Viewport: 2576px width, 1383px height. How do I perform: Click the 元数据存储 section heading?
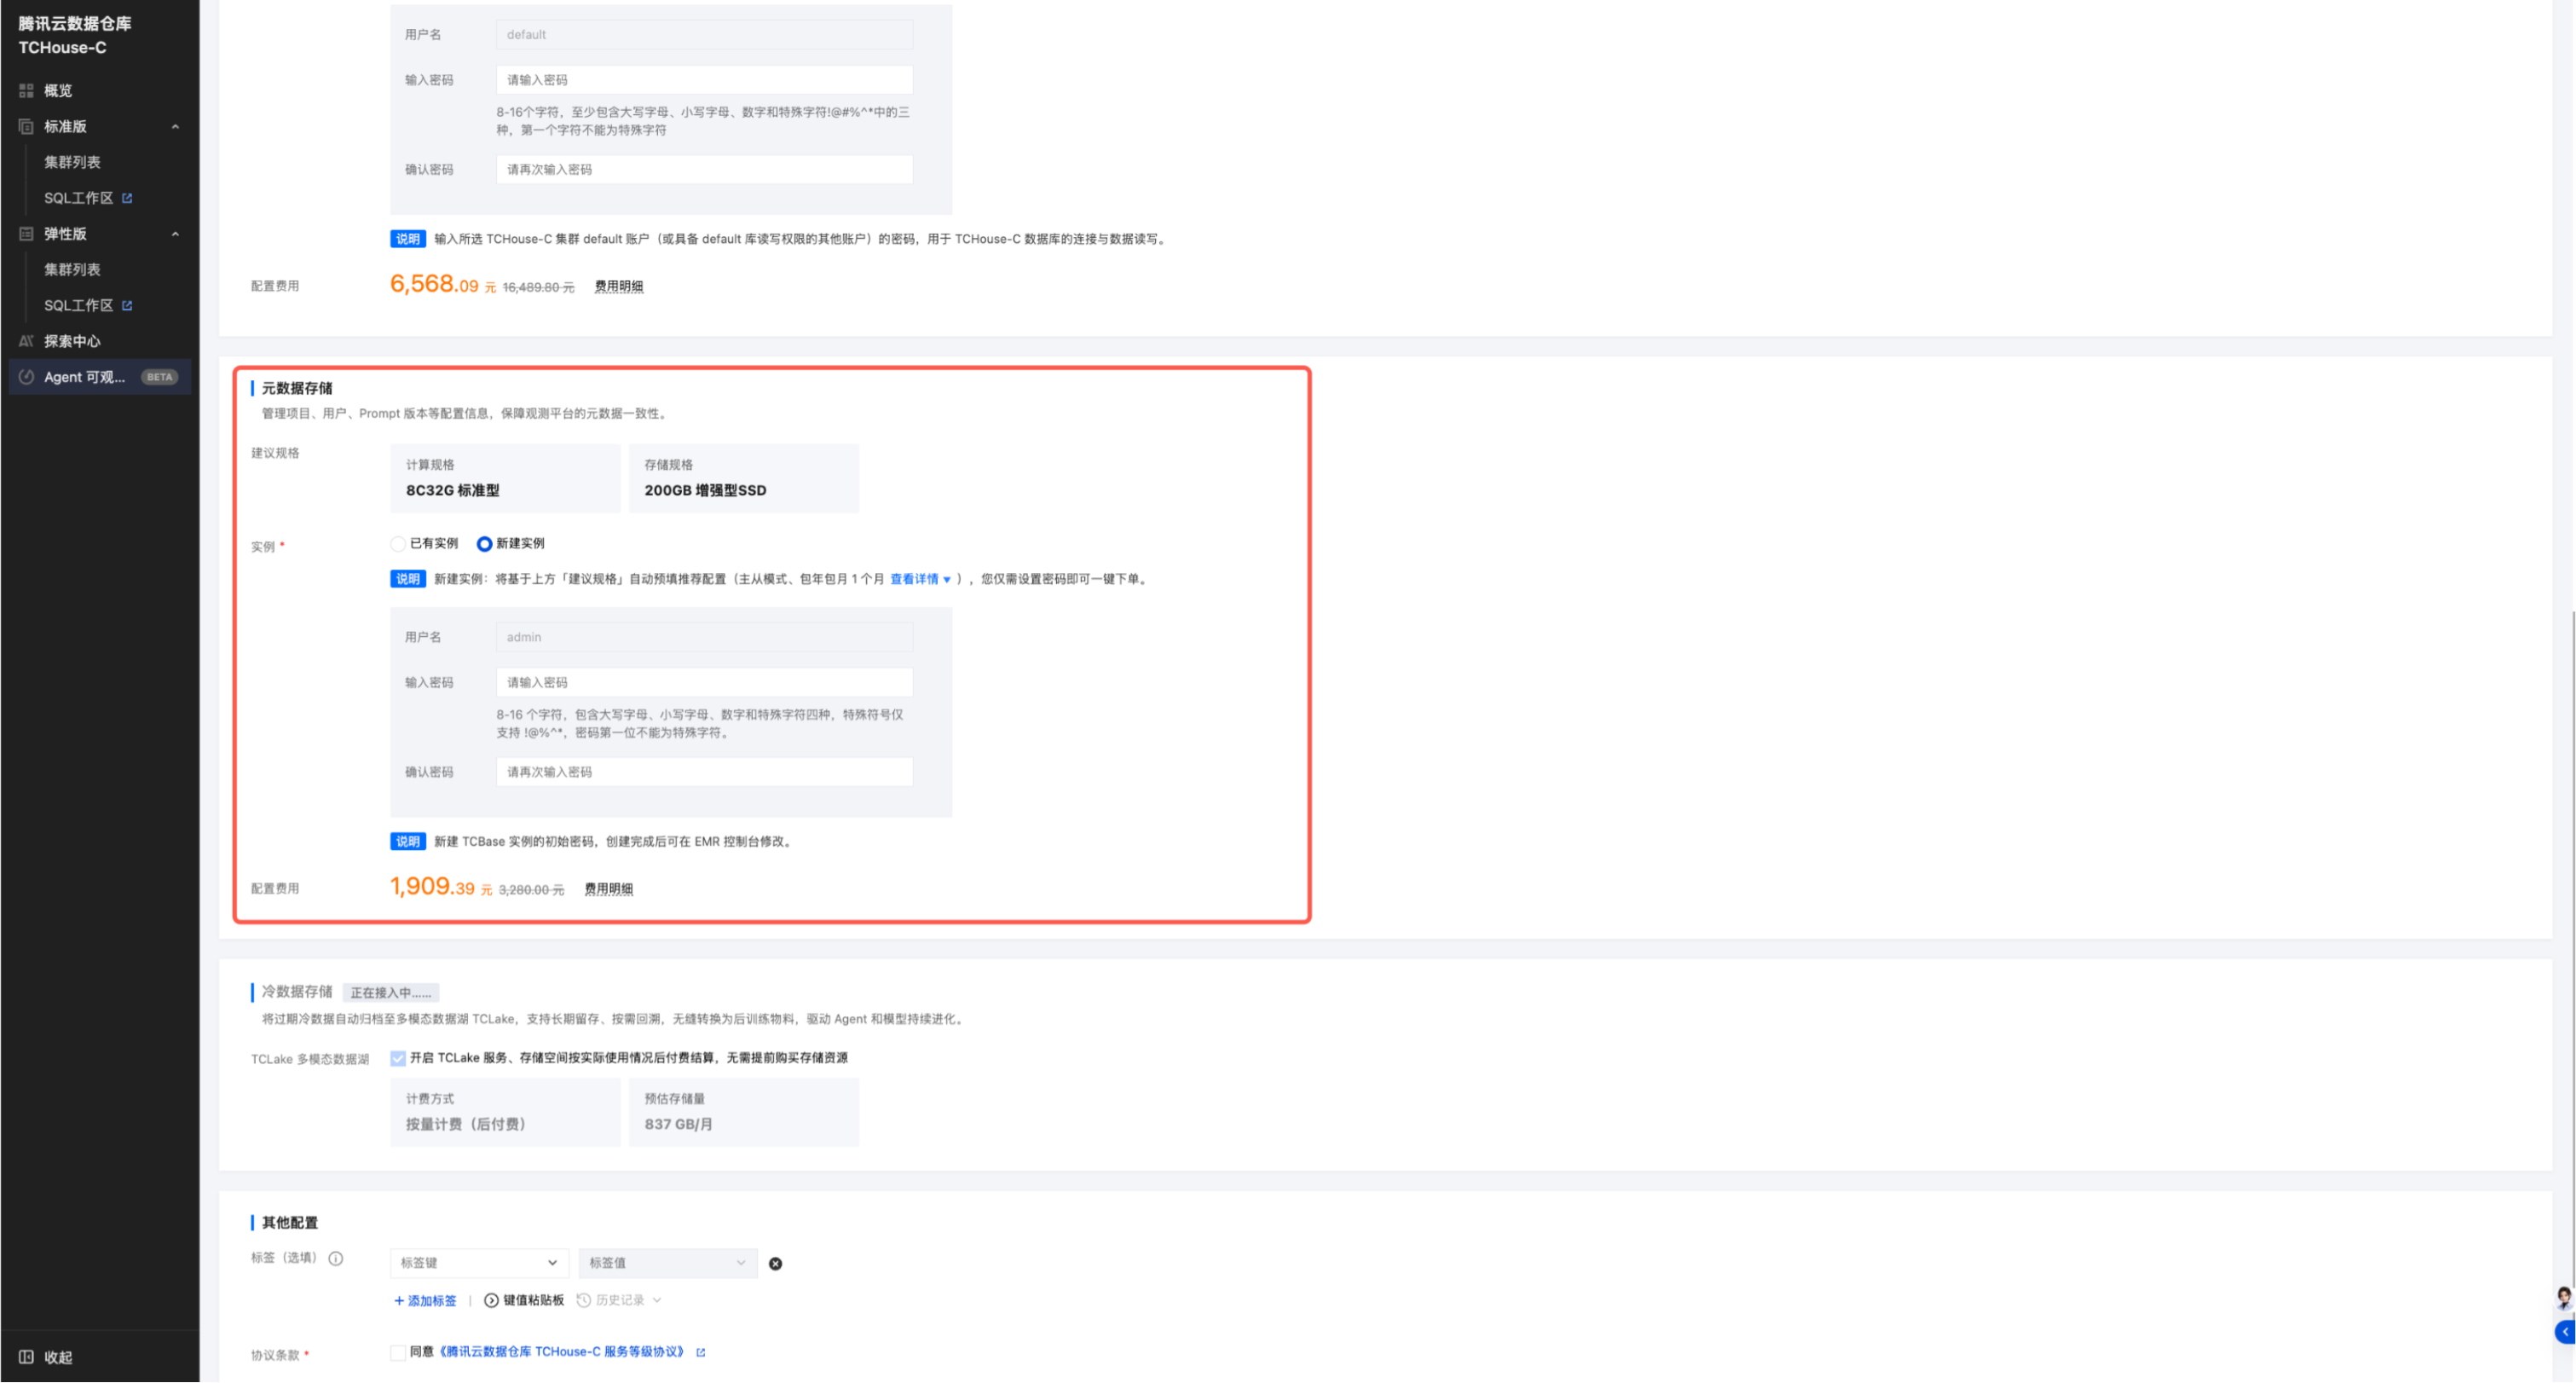(x=297, y=388)
